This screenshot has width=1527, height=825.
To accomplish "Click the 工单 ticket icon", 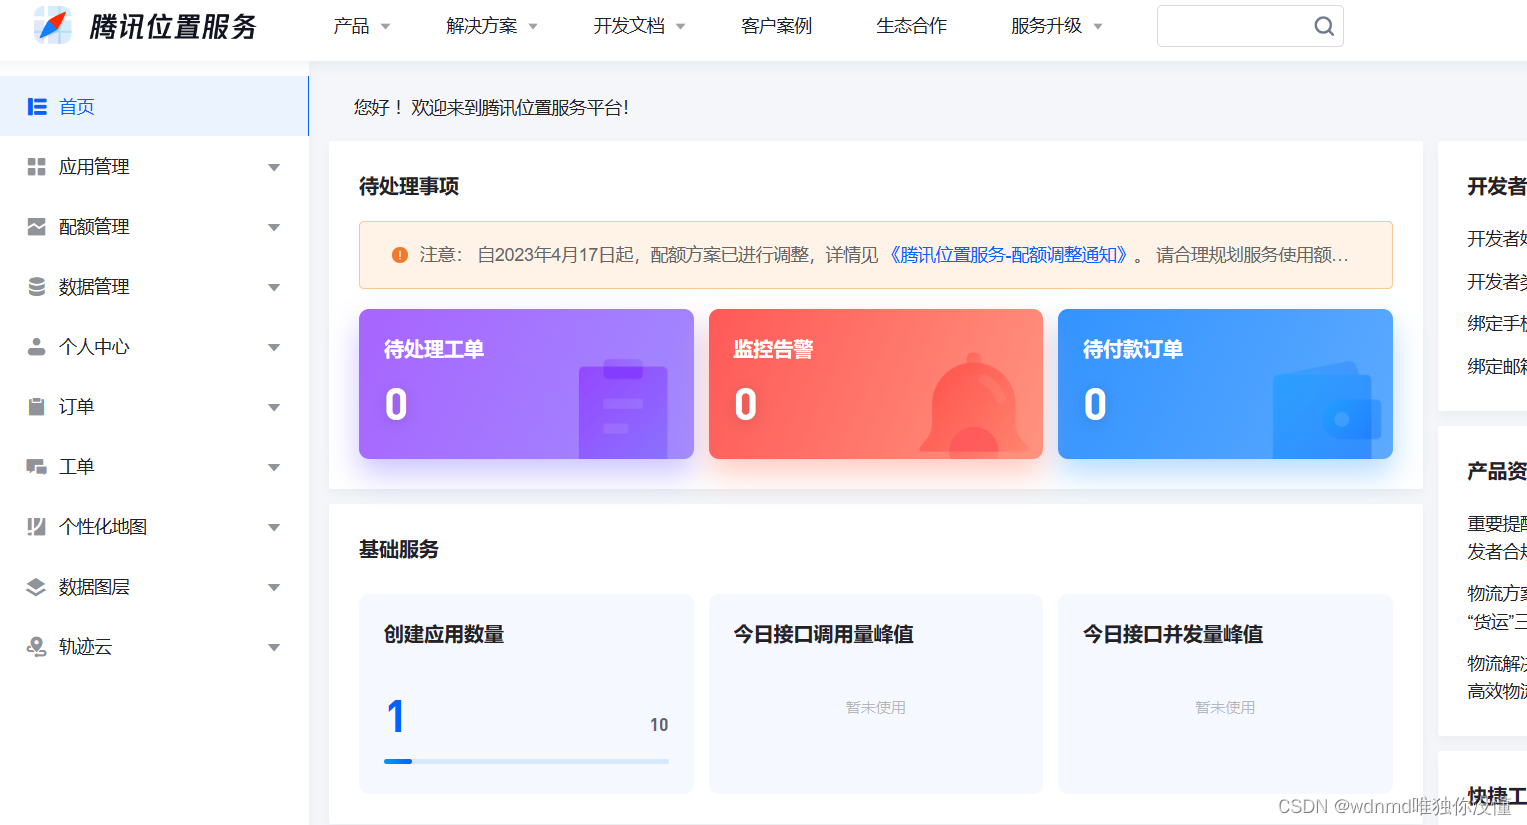I will coord(37,467).
